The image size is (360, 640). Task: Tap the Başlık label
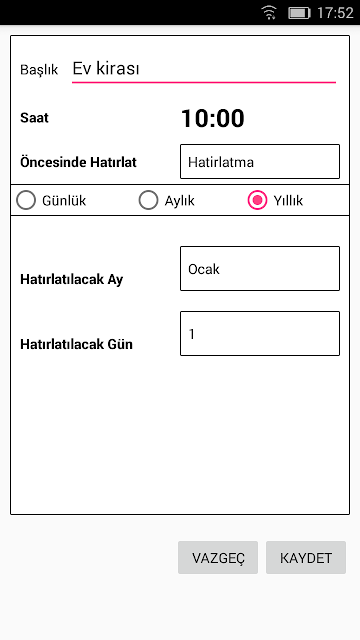tap(39, 70)
